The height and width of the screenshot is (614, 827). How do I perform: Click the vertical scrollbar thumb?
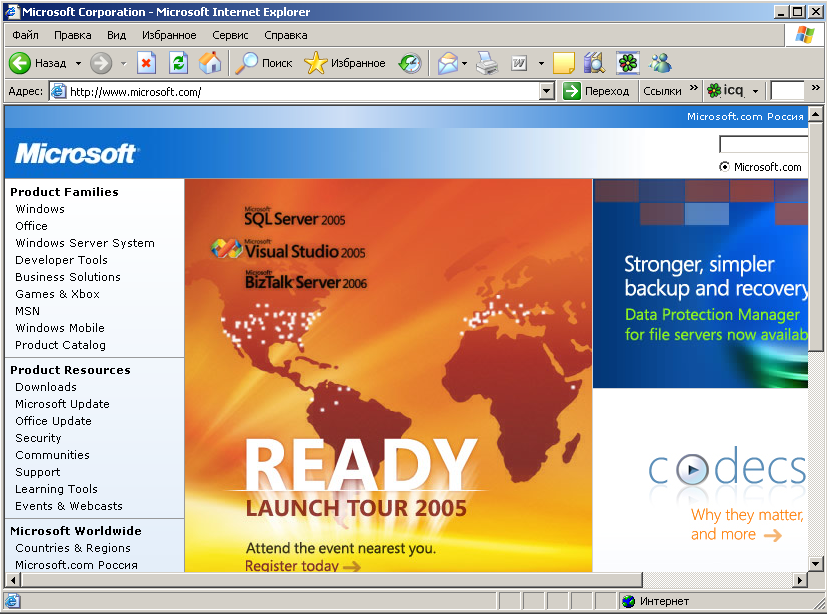point(815,236)
